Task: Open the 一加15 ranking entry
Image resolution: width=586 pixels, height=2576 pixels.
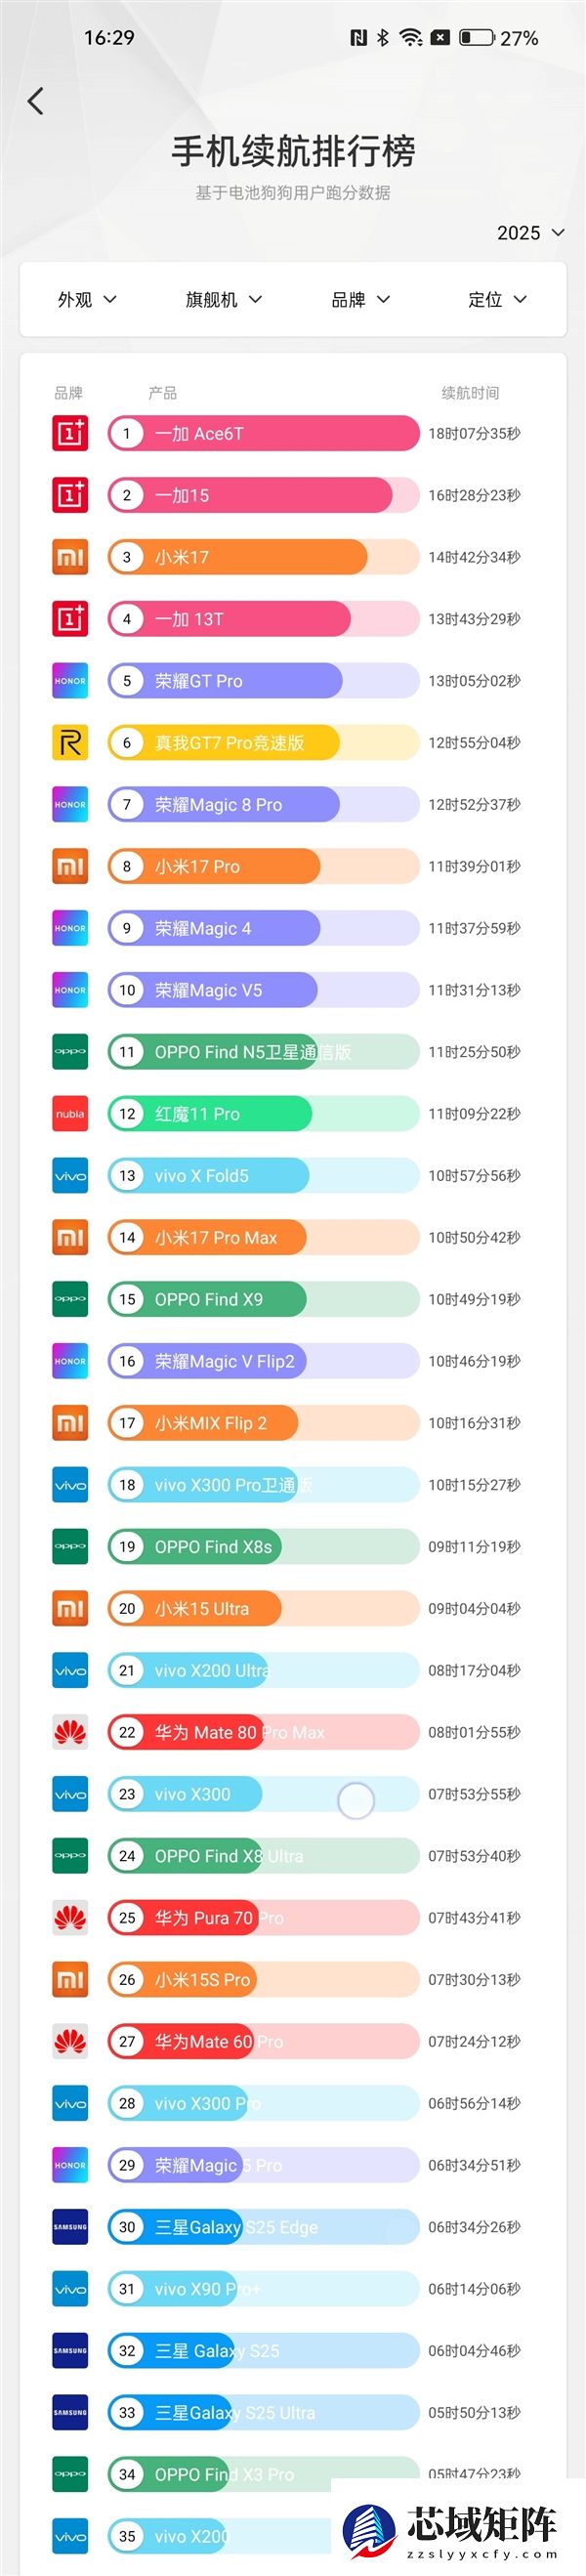Action: pyautogui.click(x=263, y=496)
